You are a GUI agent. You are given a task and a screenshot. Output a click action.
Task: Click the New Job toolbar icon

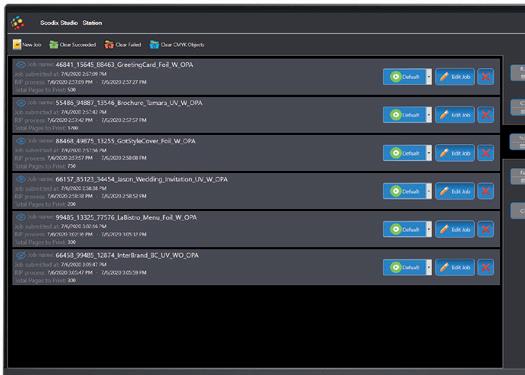pyautogui.click(x=17, y=44)
